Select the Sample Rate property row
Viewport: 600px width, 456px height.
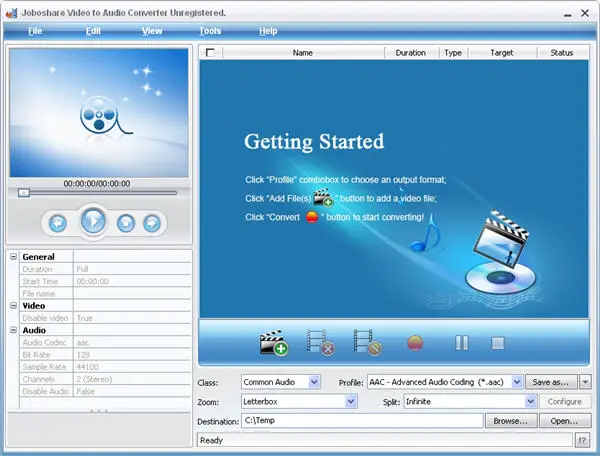click(x=105, y=367)
